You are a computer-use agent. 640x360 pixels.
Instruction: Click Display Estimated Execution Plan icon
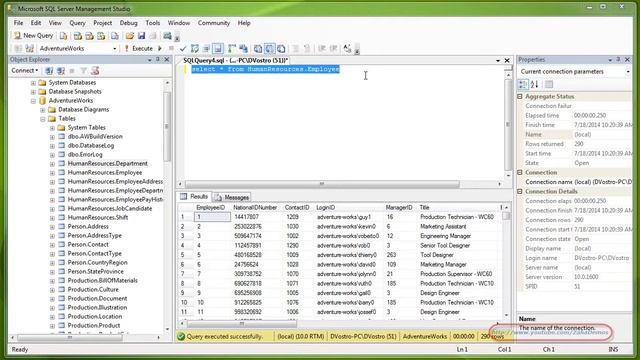coord(195,49)
